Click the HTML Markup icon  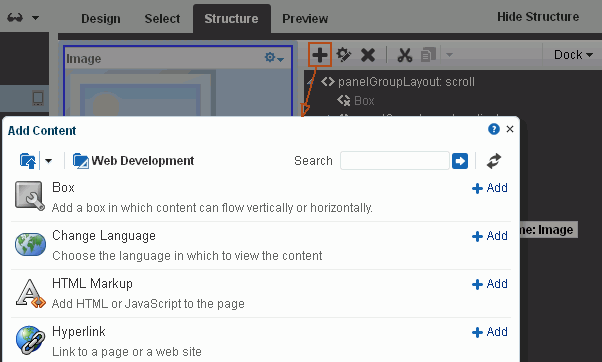point(30,293)
